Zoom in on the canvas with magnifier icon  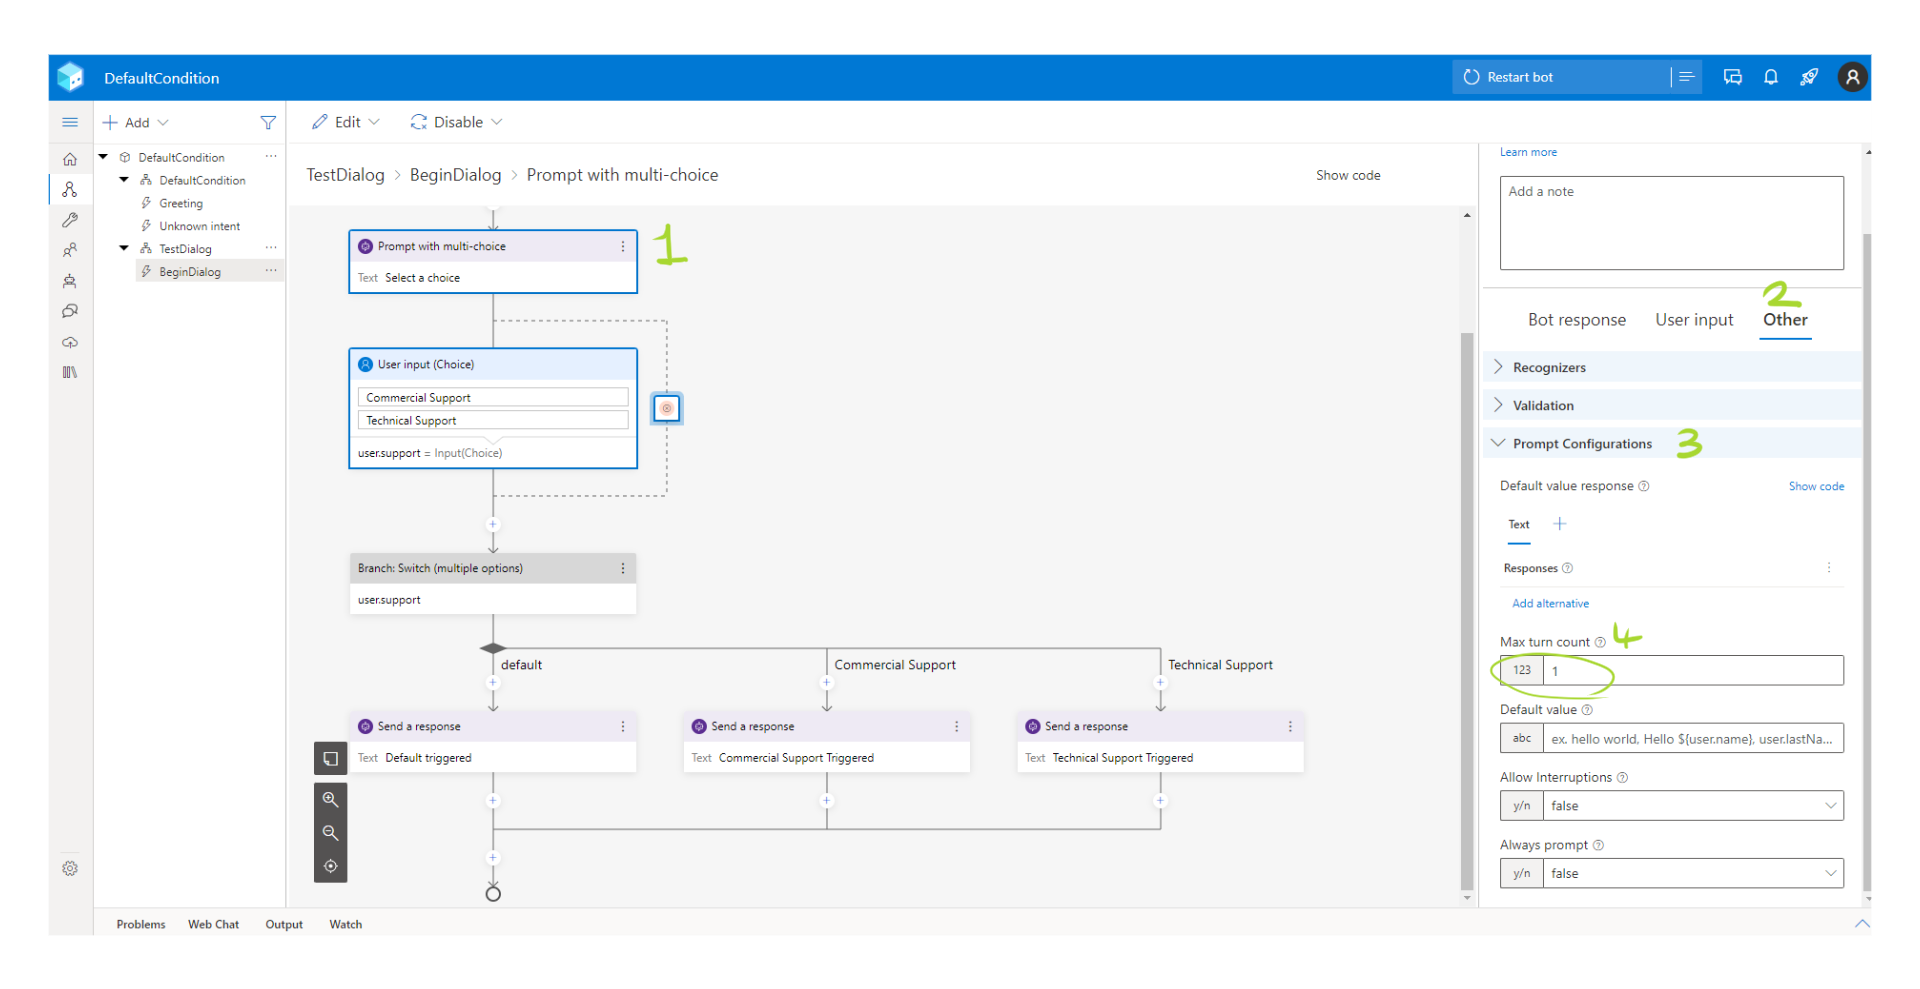[x=330, y=799]
